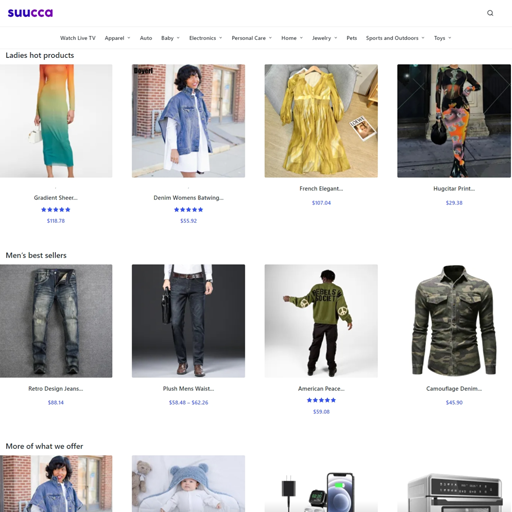
Task: Select the Auto menu item
Action: click(146, 38)
